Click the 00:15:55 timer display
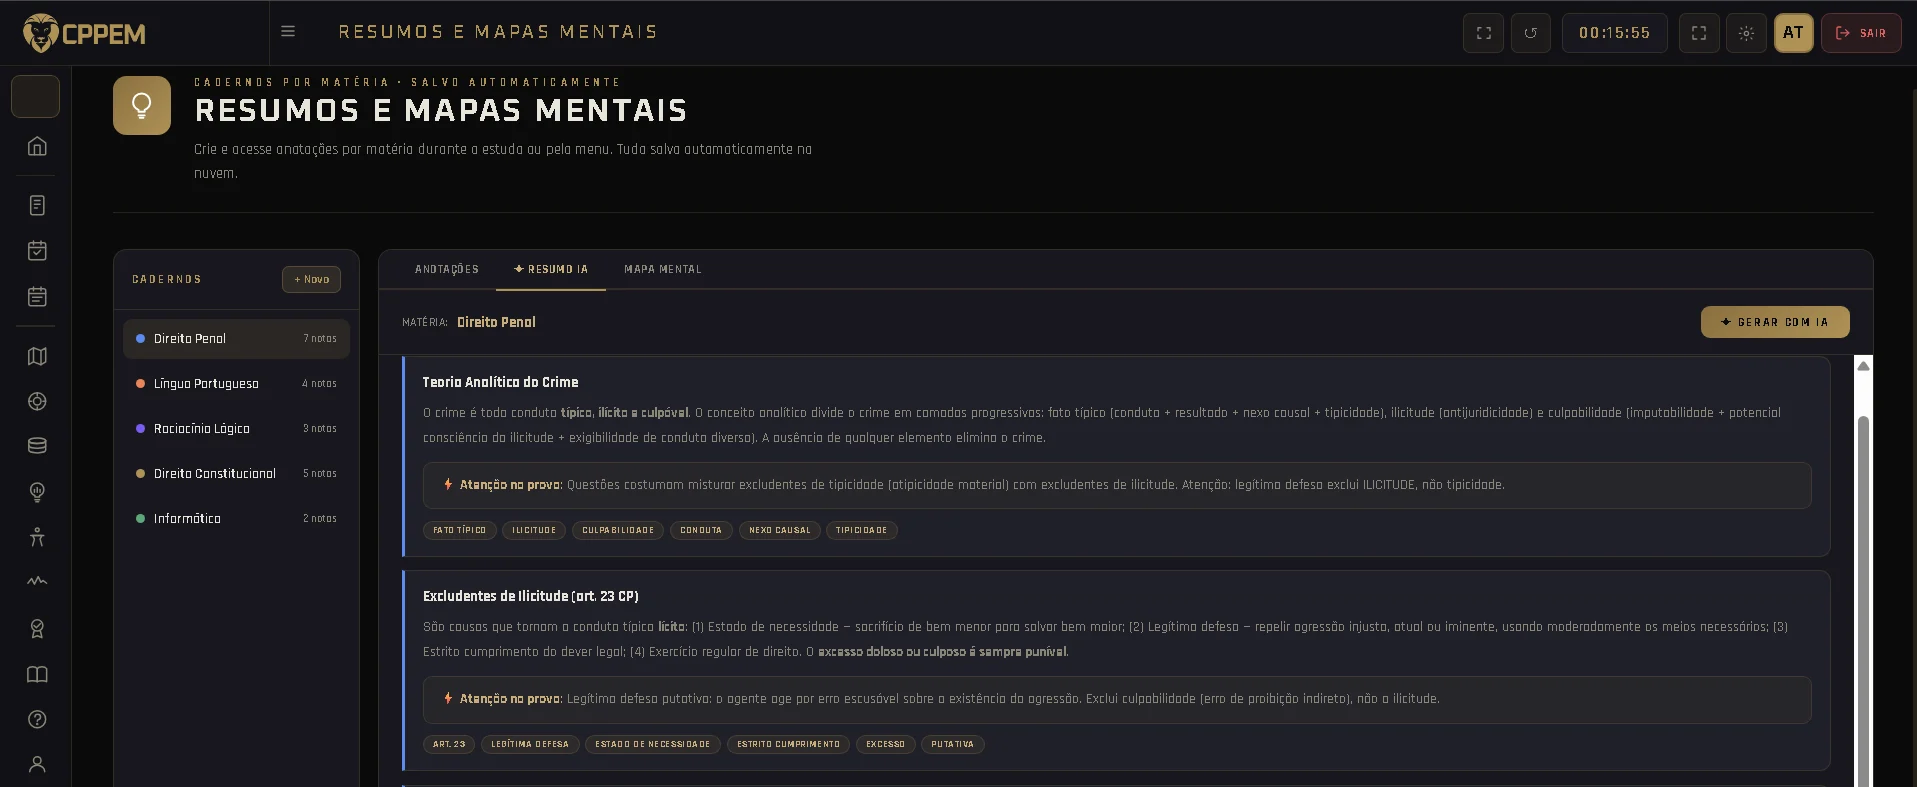This screenshot has height=787, width=1917. (x=1614, y=33)
